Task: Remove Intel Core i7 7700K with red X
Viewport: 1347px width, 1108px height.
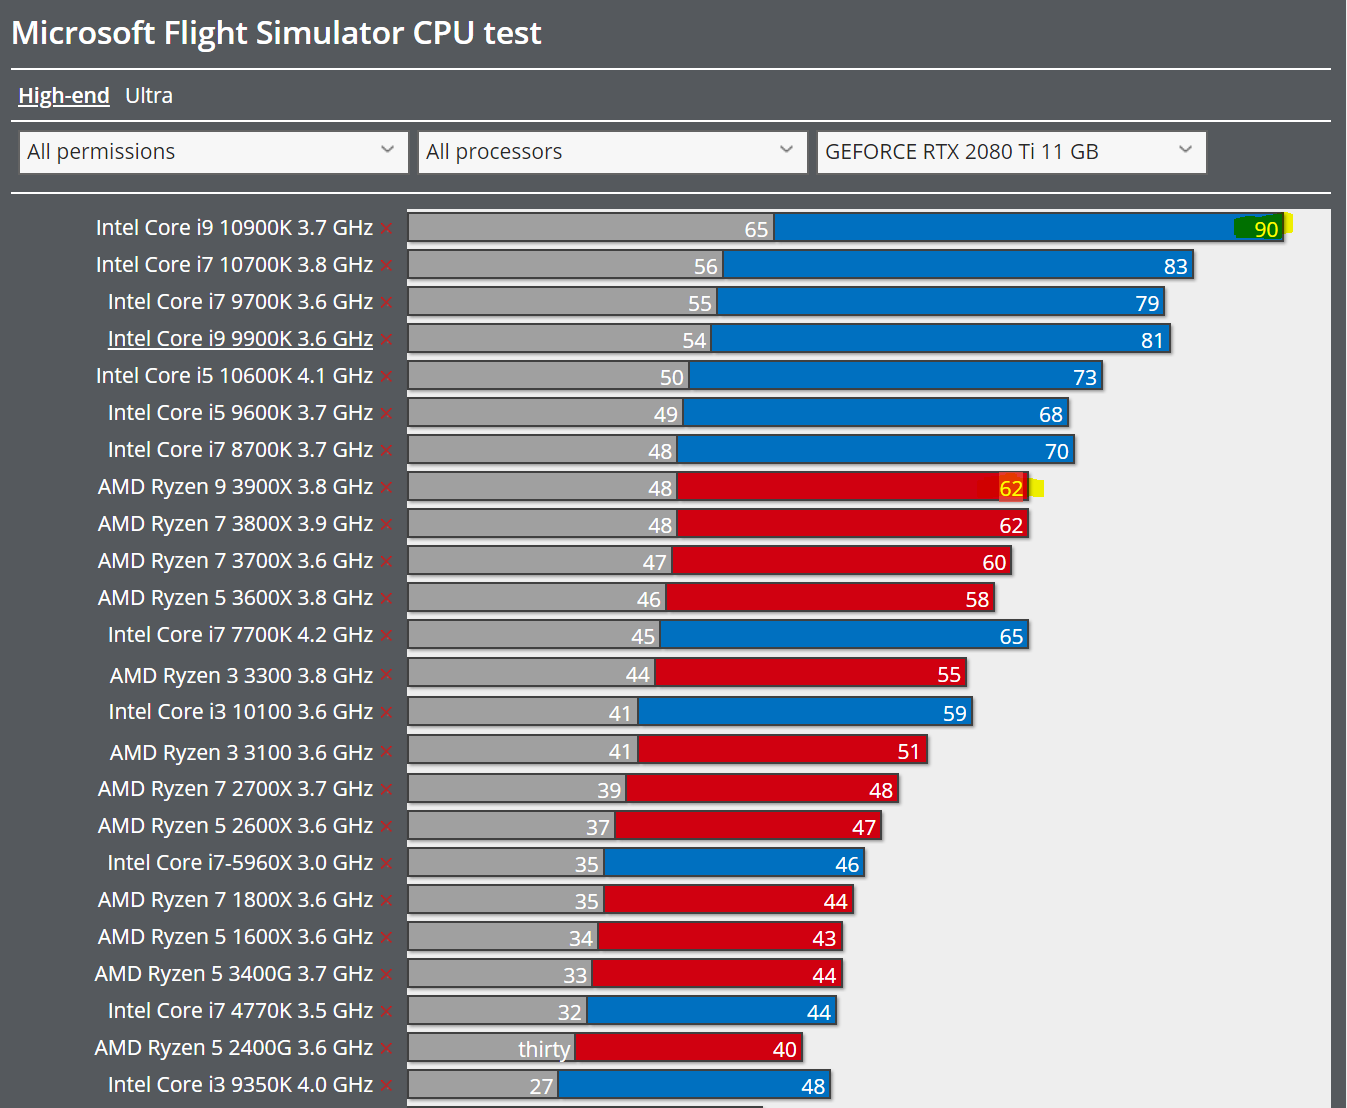Action: 386,636
